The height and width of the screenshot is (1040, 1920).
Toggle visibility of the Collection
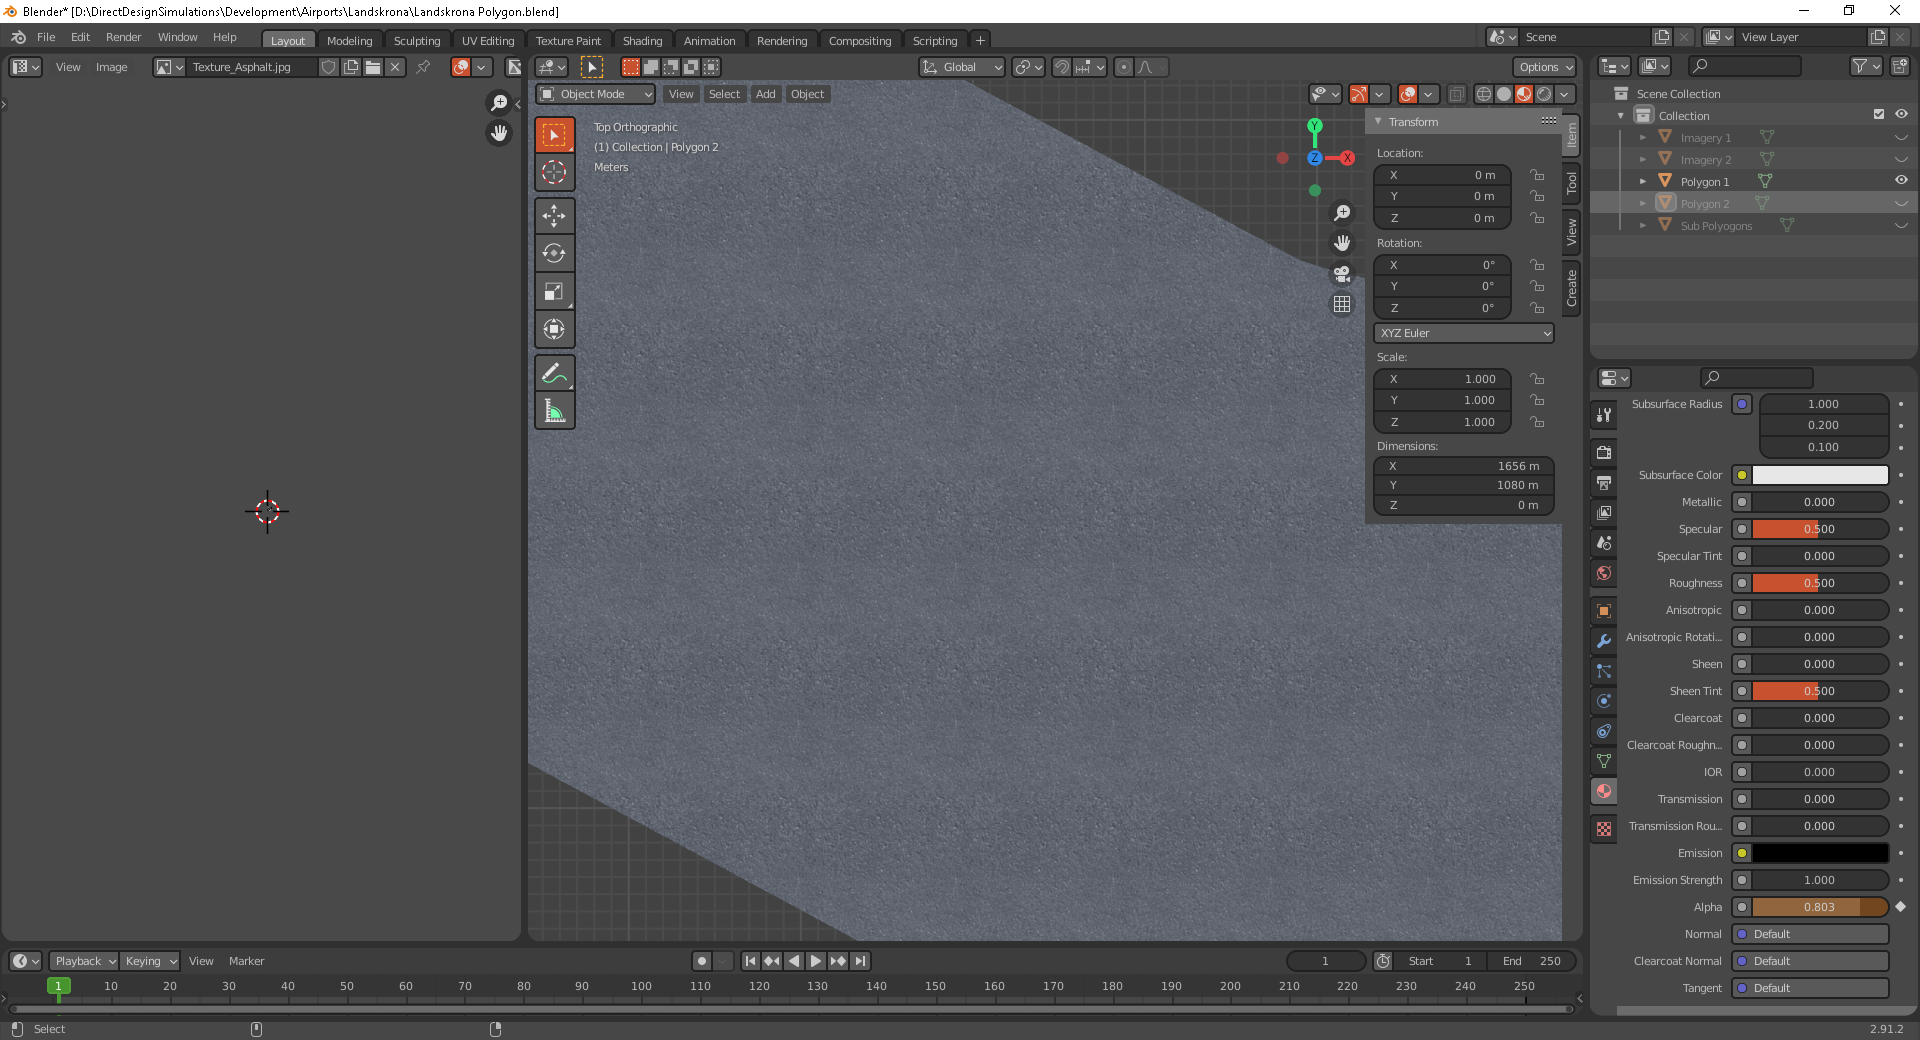pos(1901,114)
